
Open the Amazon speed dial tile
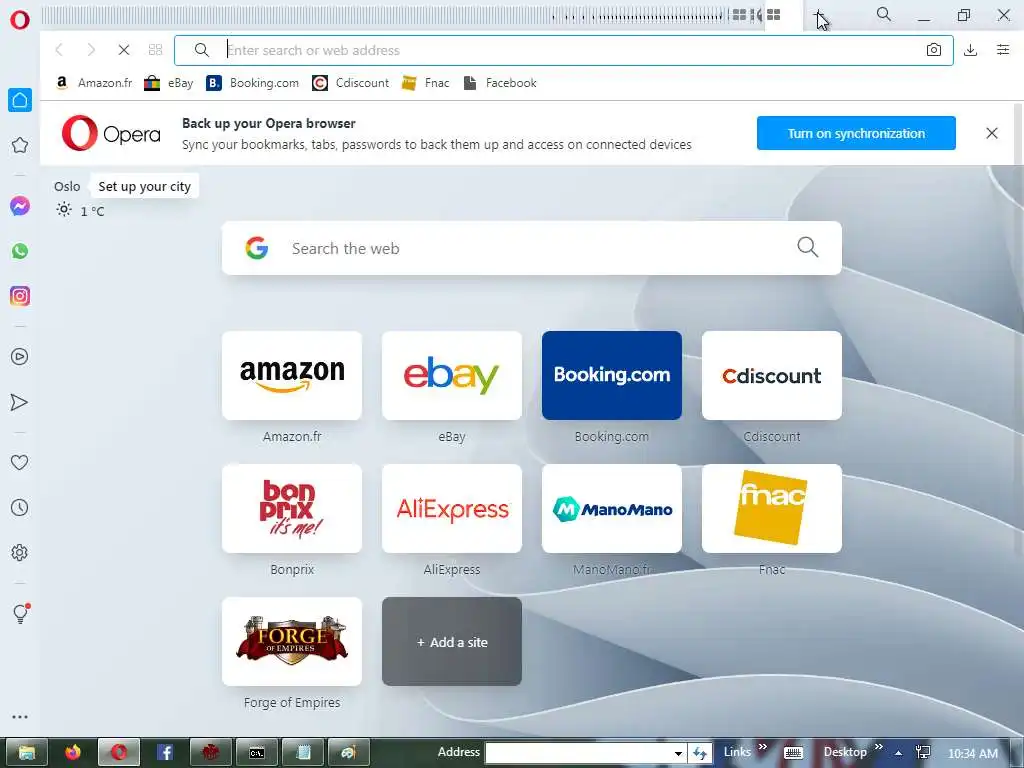coord(292,376)
